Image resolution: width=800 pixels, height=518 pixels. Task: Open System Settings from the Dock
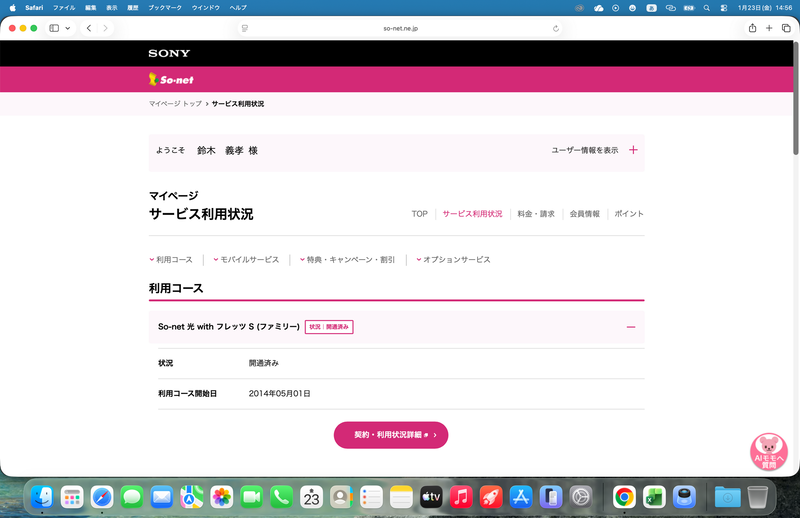coord(581,497)
